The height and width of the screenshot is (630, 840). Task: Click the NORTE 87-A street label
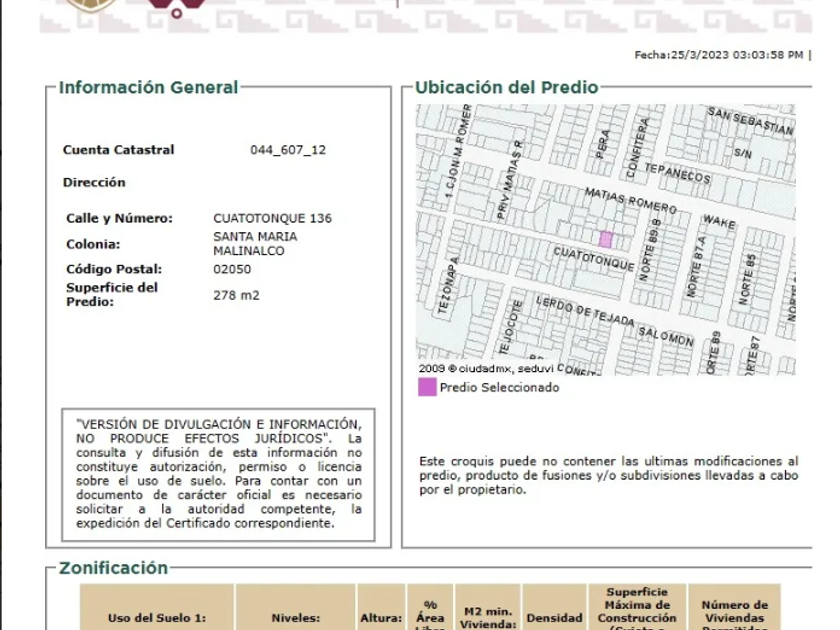[696, 266]
